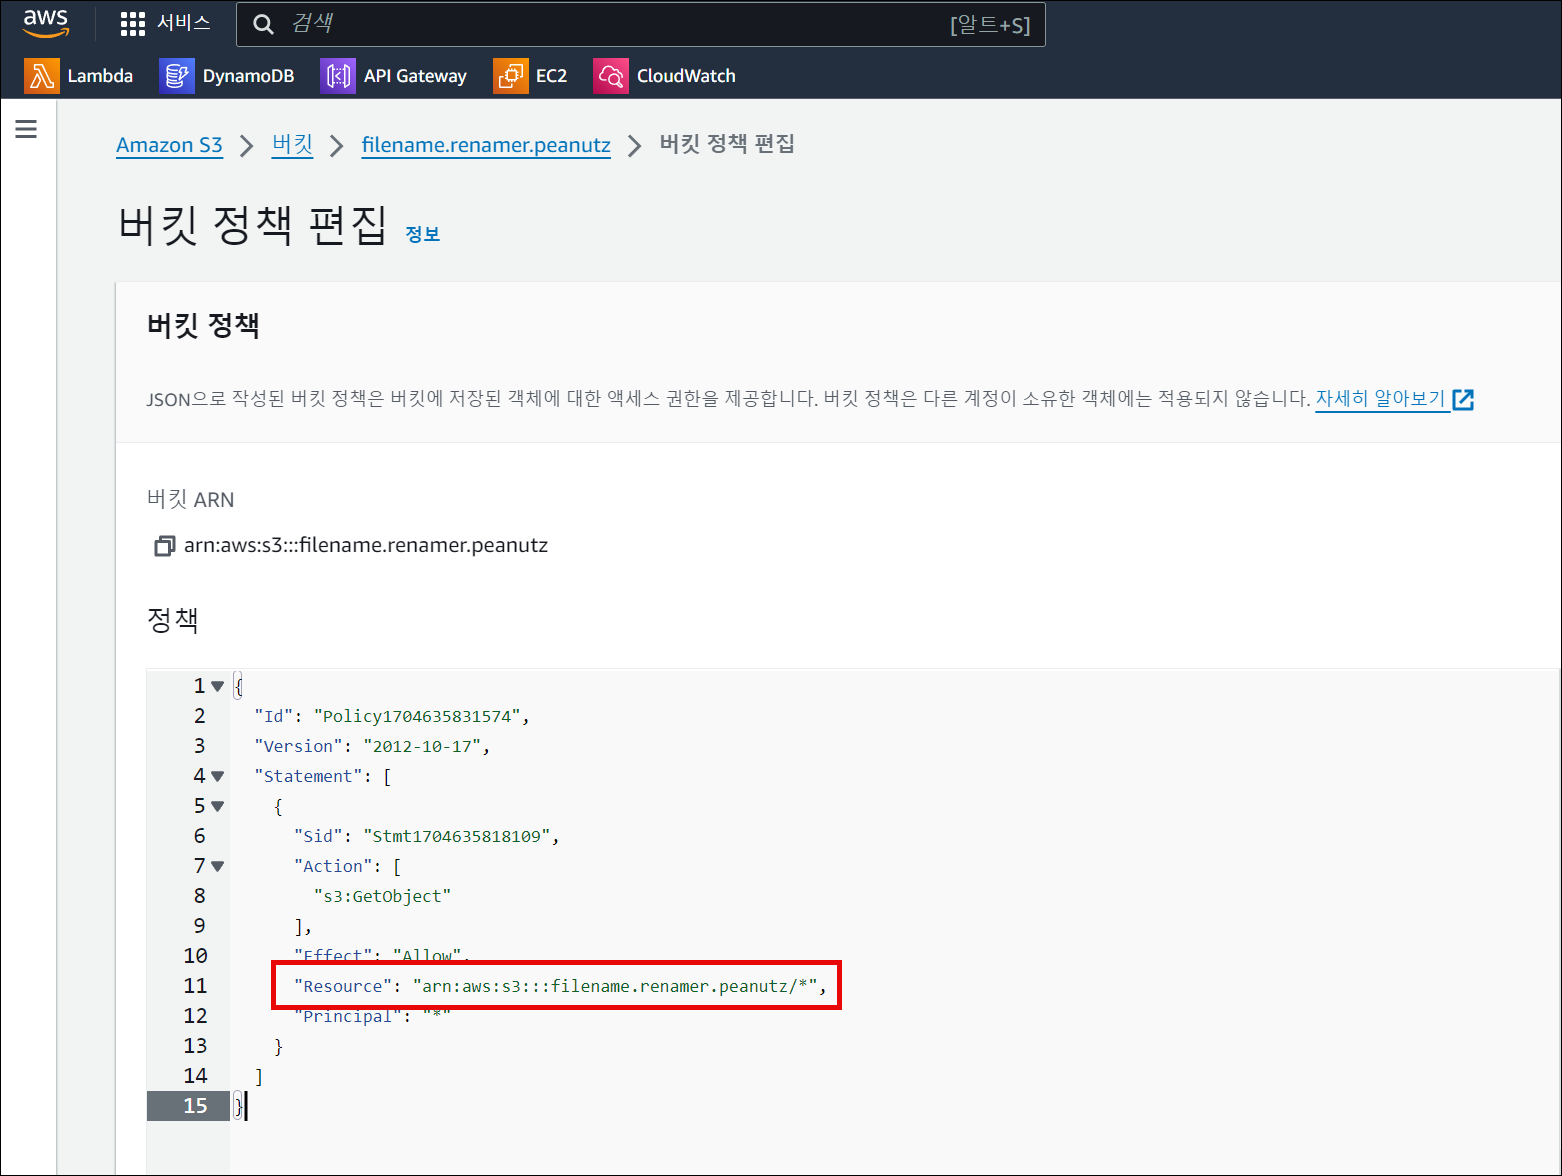
Task: Collapse the Statement fold arrow on line 4
Action: (218, 776)
